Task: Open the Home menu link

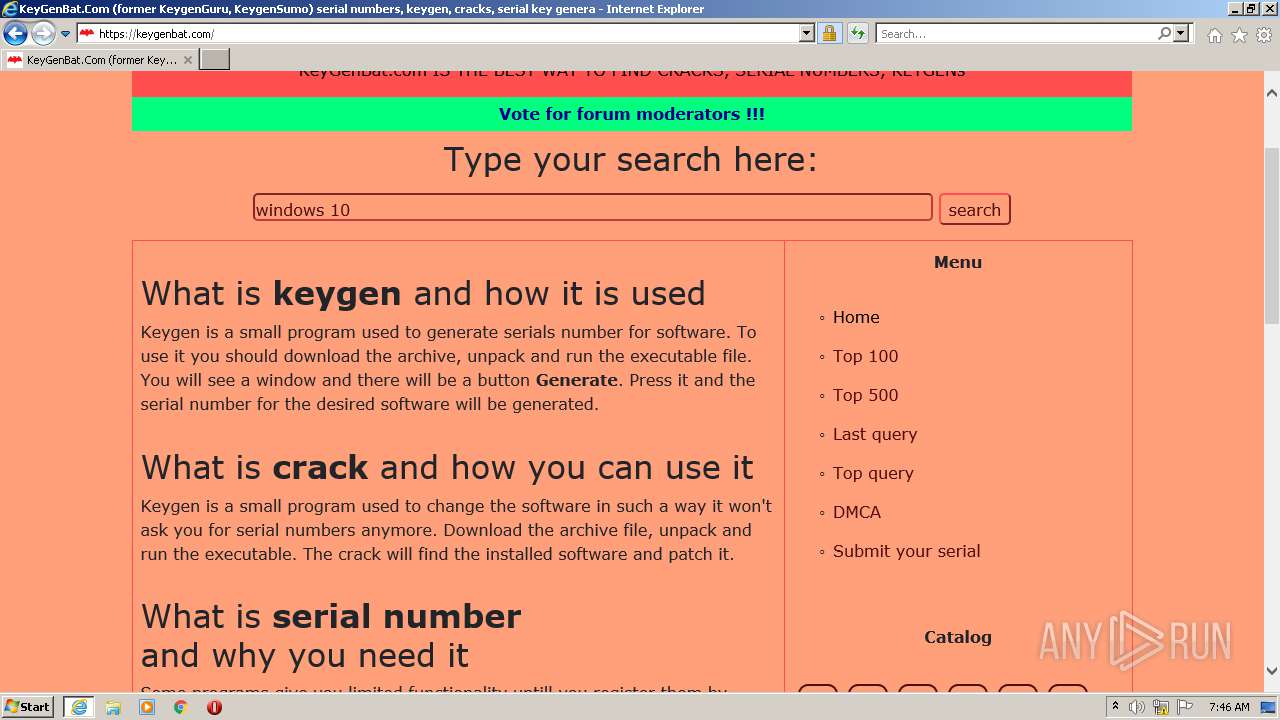Action: [x=856, y=317]
